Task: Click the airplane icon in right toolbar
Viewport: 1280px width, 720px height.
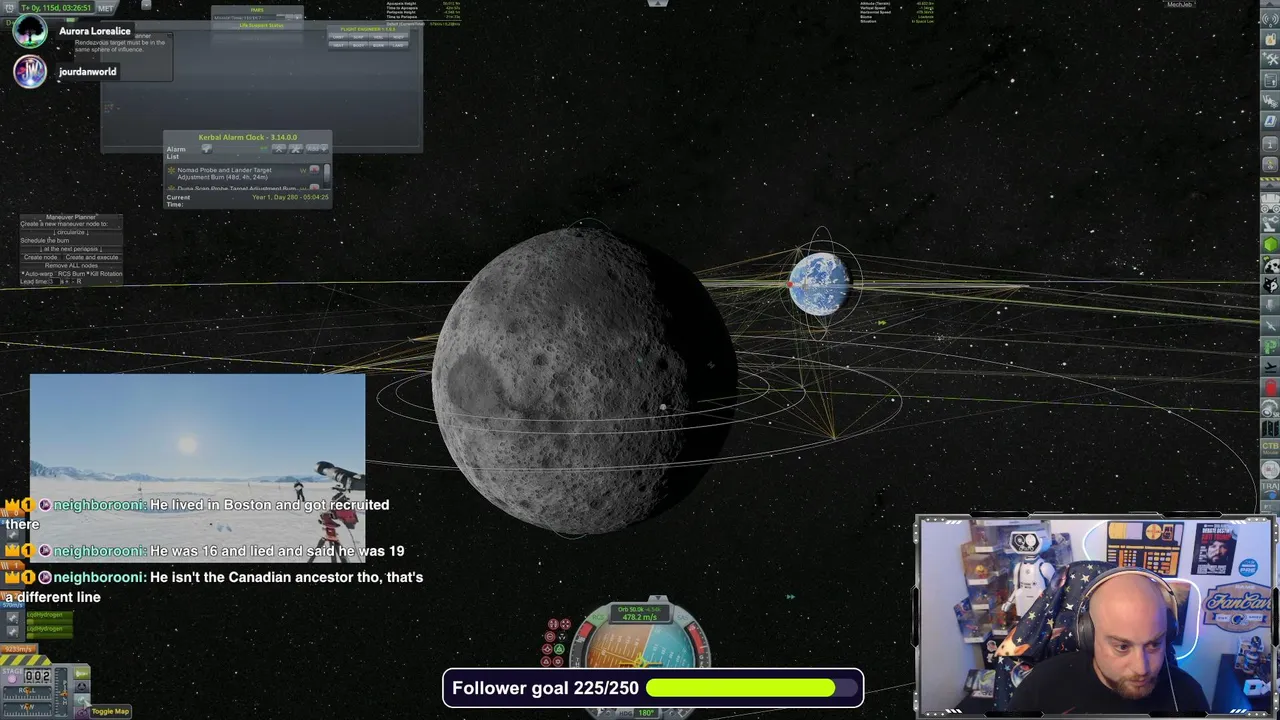Action: 1270,366
